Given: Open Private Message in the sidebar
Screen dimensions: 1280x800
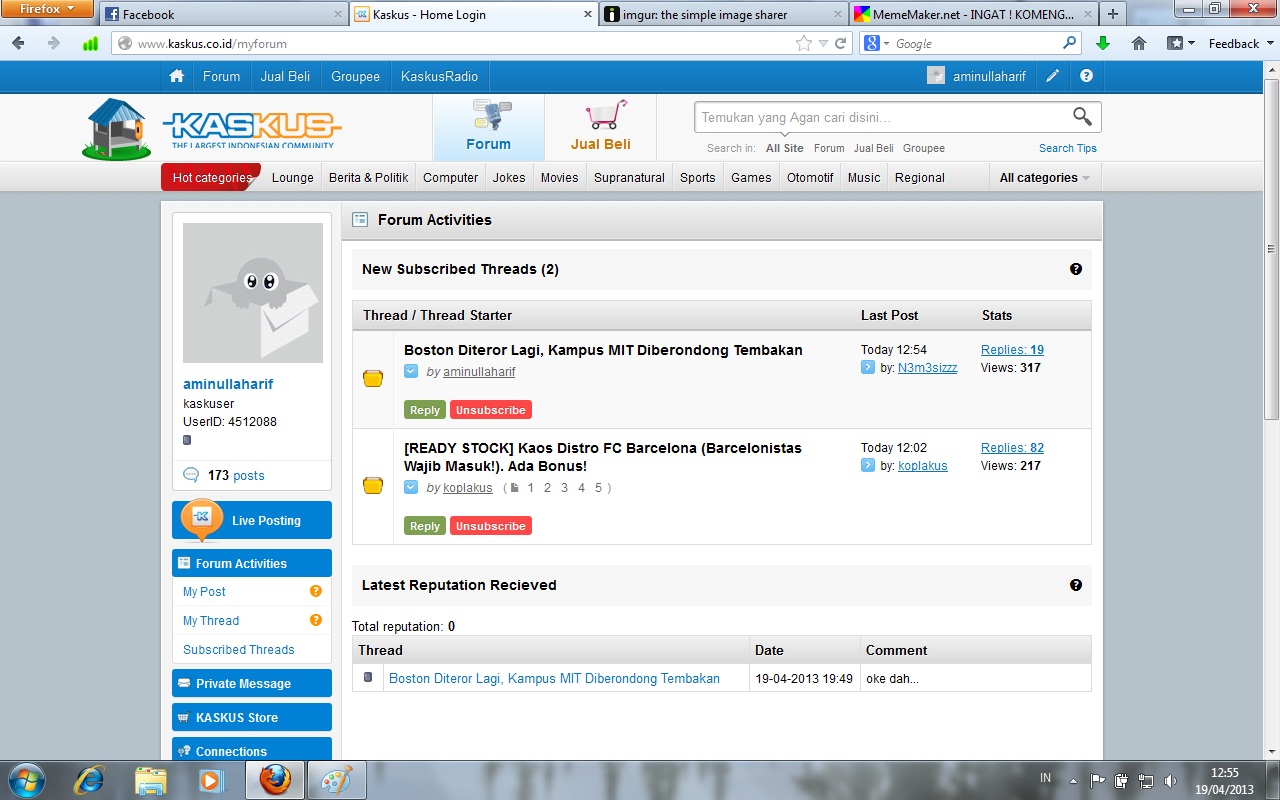Looking at the screenshot, I should pos(252,684).
